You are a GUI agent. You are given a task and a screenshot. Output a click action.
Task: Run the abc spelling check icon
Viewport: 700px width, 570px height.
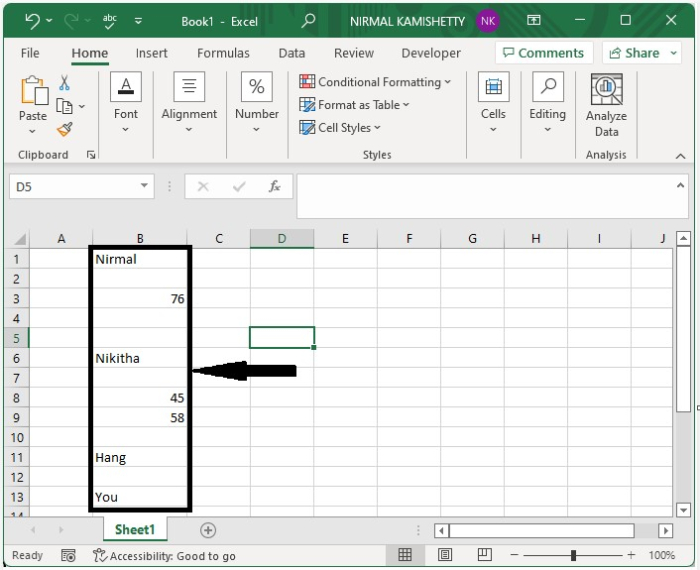tap(109, 21)
